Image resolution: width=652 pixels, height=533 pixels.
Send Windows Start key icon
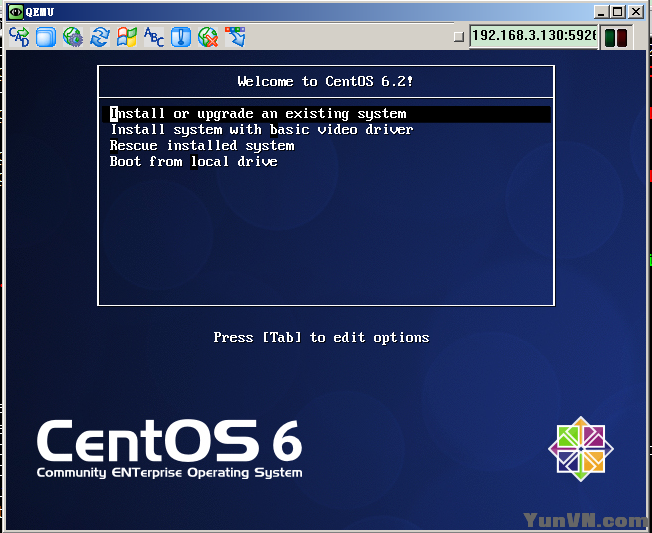(x=127, y=37)
